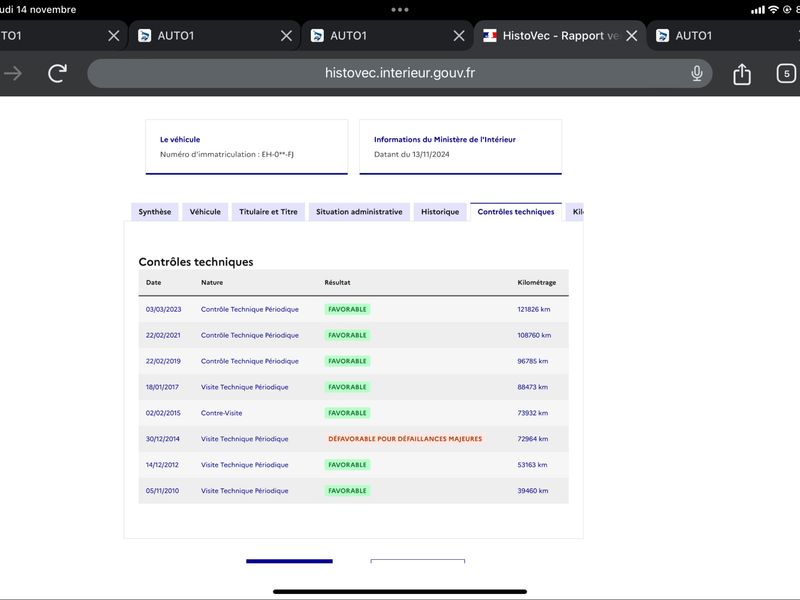Click the date 30/12/2014
The height and width of the screenshot is (600, 800).
pyautogui.click(x=162, y=439)
